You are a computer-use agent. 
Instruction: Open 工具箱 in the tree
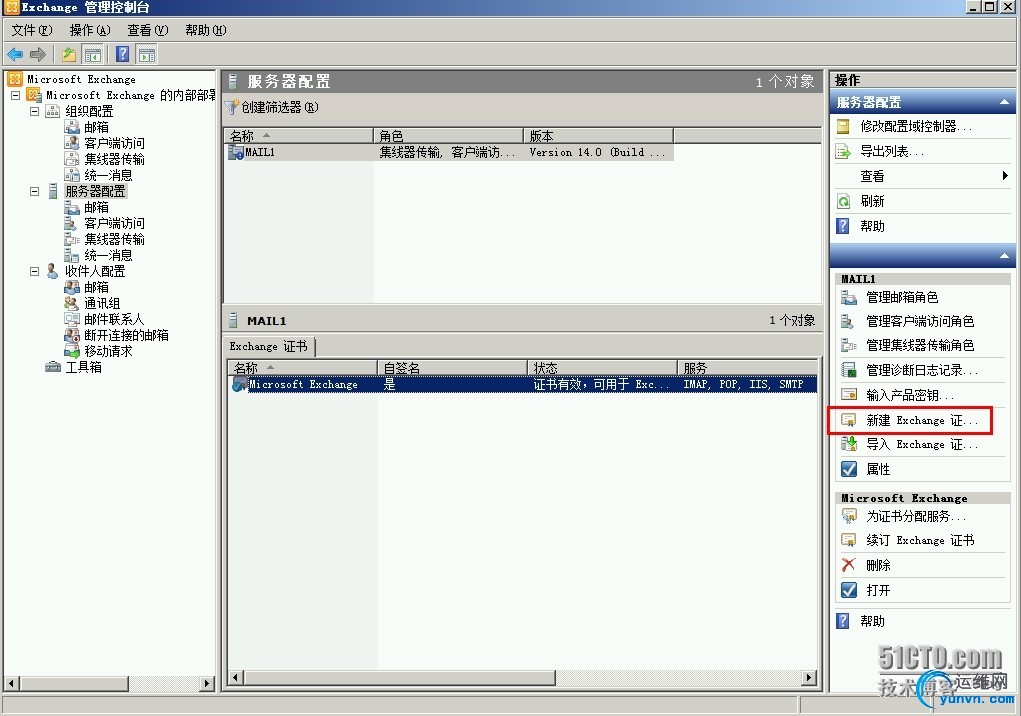tap(83, 367)
